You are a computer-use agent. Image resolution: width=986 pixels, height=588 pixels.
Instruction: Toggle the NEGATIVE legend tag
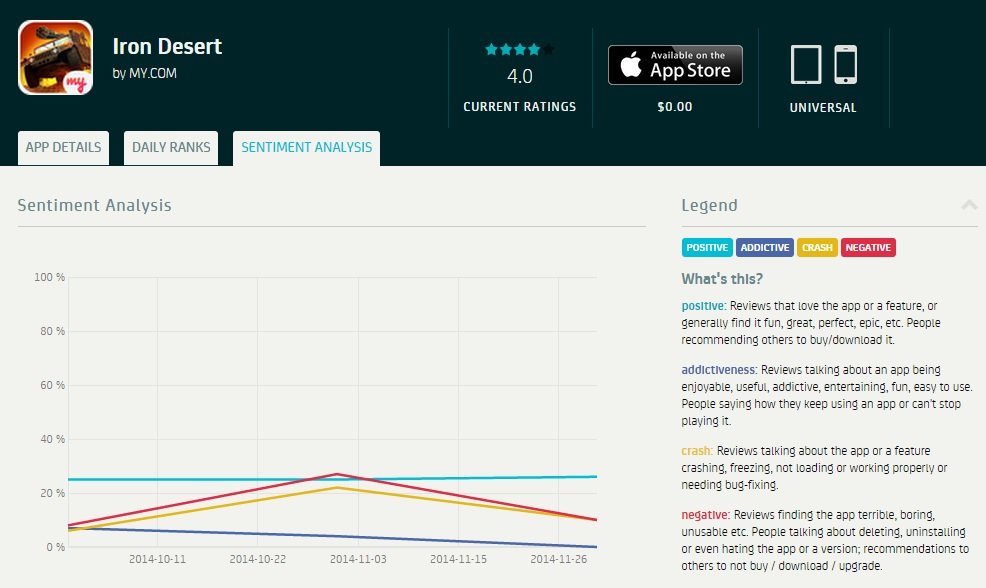pos(868,247)
